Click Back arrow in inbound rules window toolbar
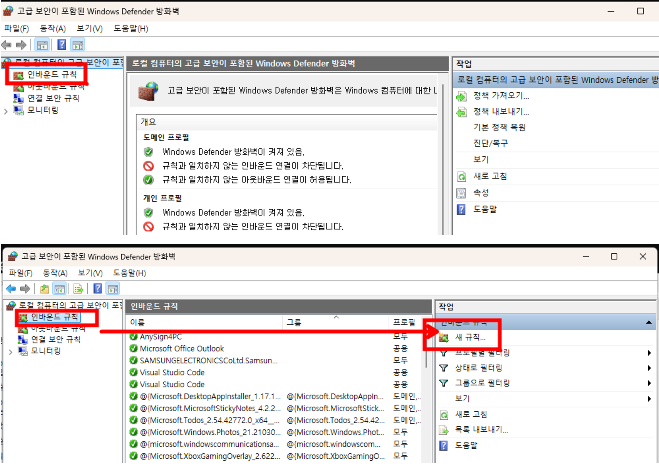Image resolution: width=659 pixels, height=467 pixels. pyautogui.click(x=11, y=288)
